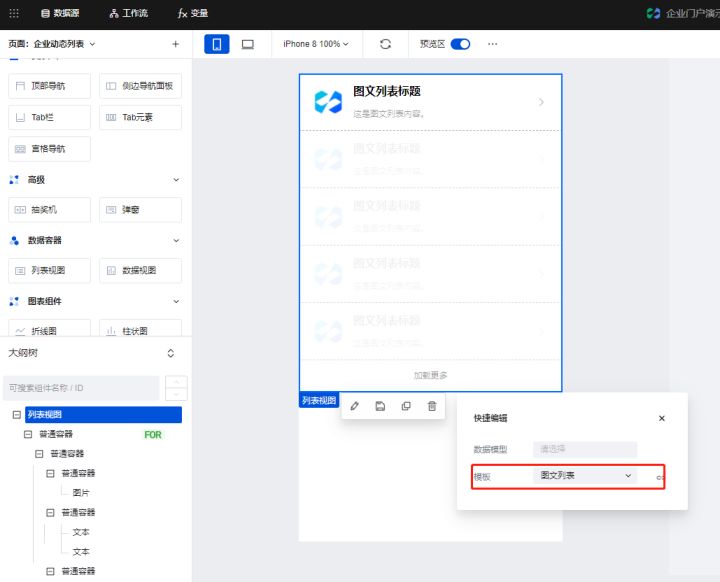The height and width of the screenshot is (582, 720).
Task: Select the 折线图 component
Action: click(x=50, y=328)
